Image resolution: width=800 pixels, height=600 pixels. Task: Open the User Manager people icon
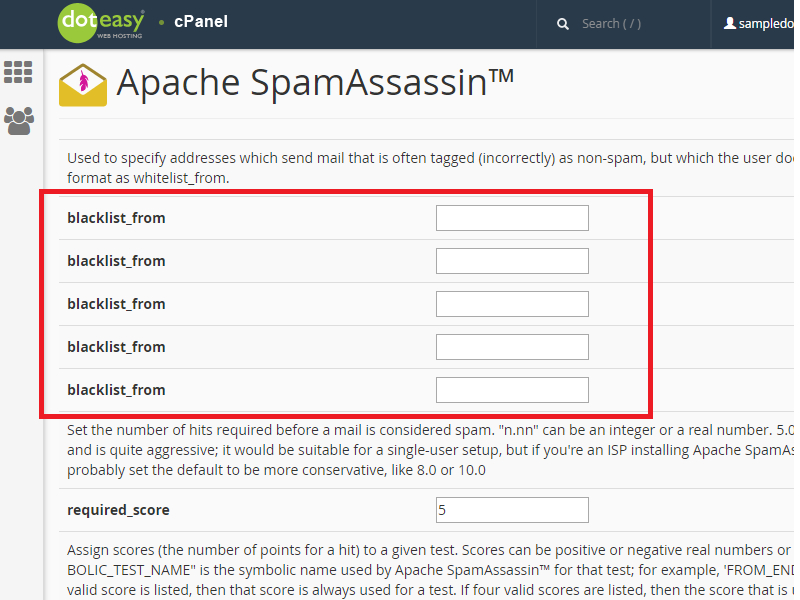(x=19, y=120)
